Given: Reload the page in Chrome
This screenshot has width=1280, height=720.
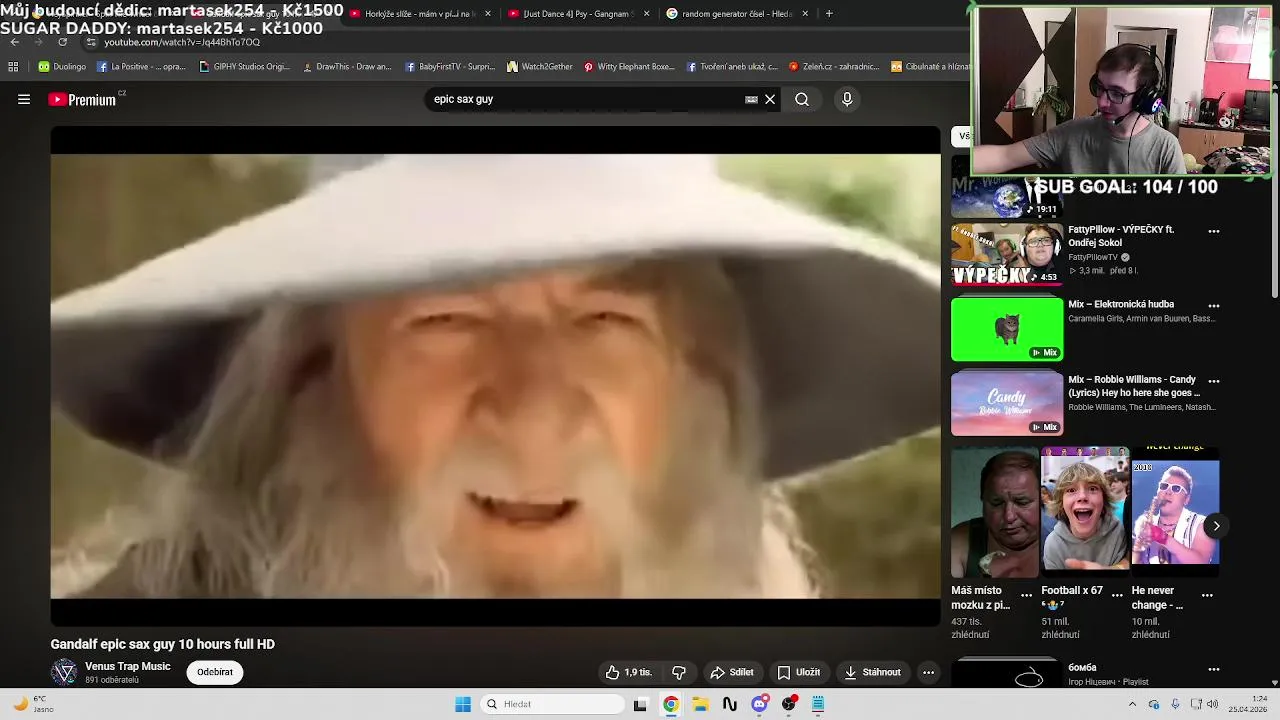Looking at the screenshot, I should 63,42.
